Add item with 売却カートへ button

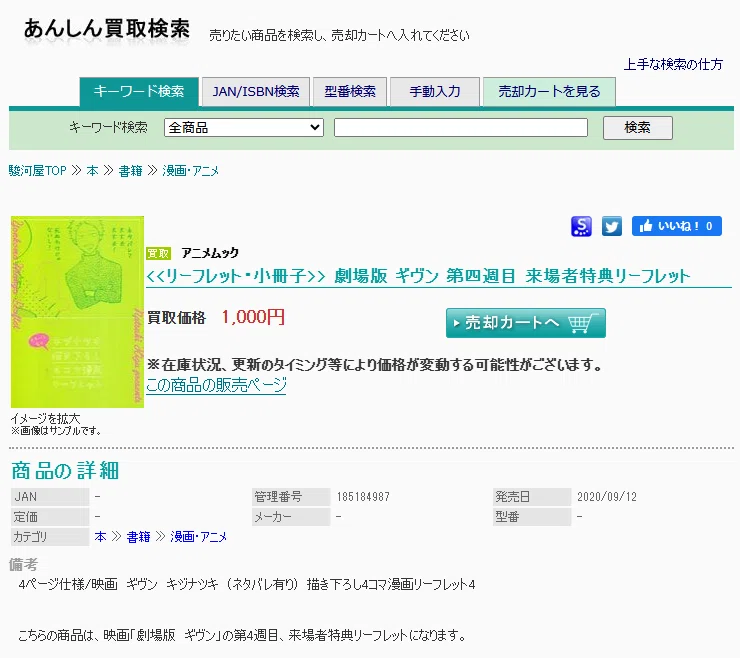coord(526,323)
